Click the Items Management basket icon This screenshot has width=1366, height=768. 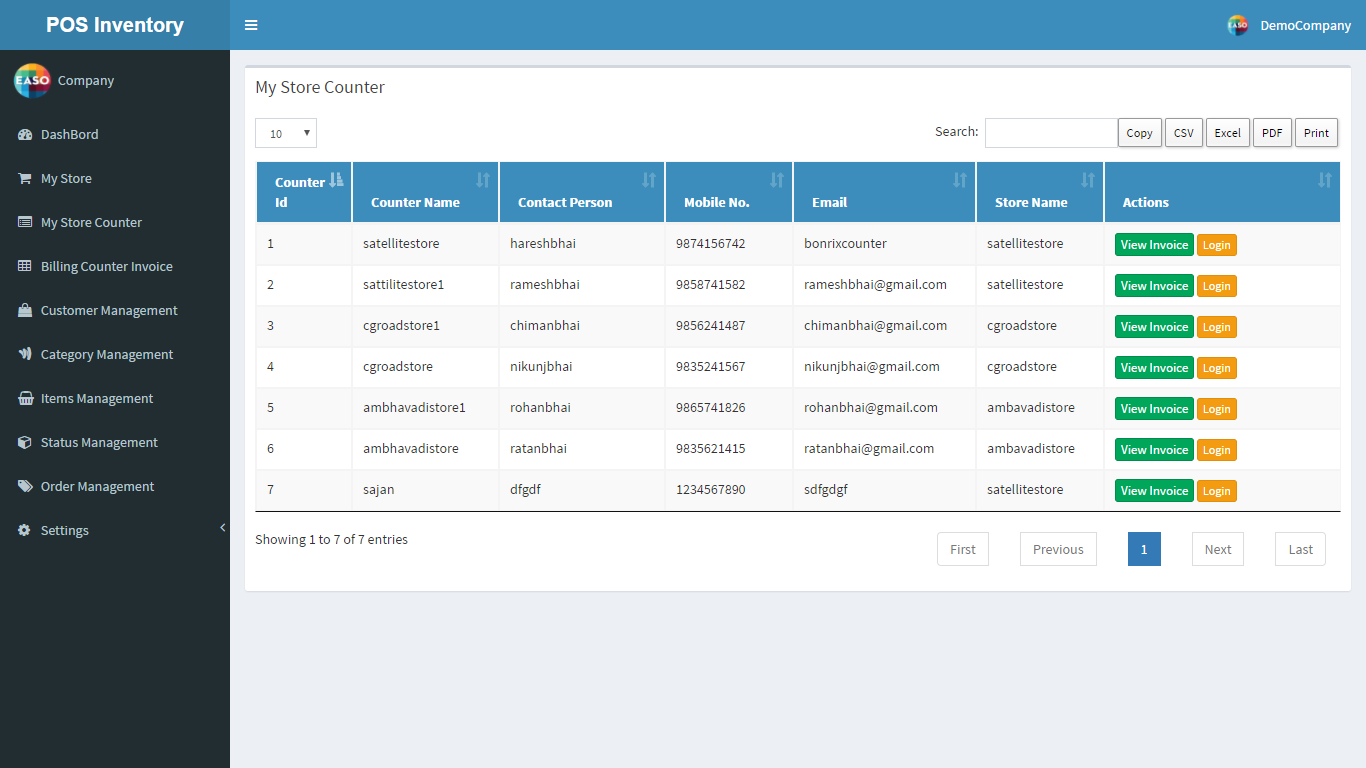click(x=25, y=398)
